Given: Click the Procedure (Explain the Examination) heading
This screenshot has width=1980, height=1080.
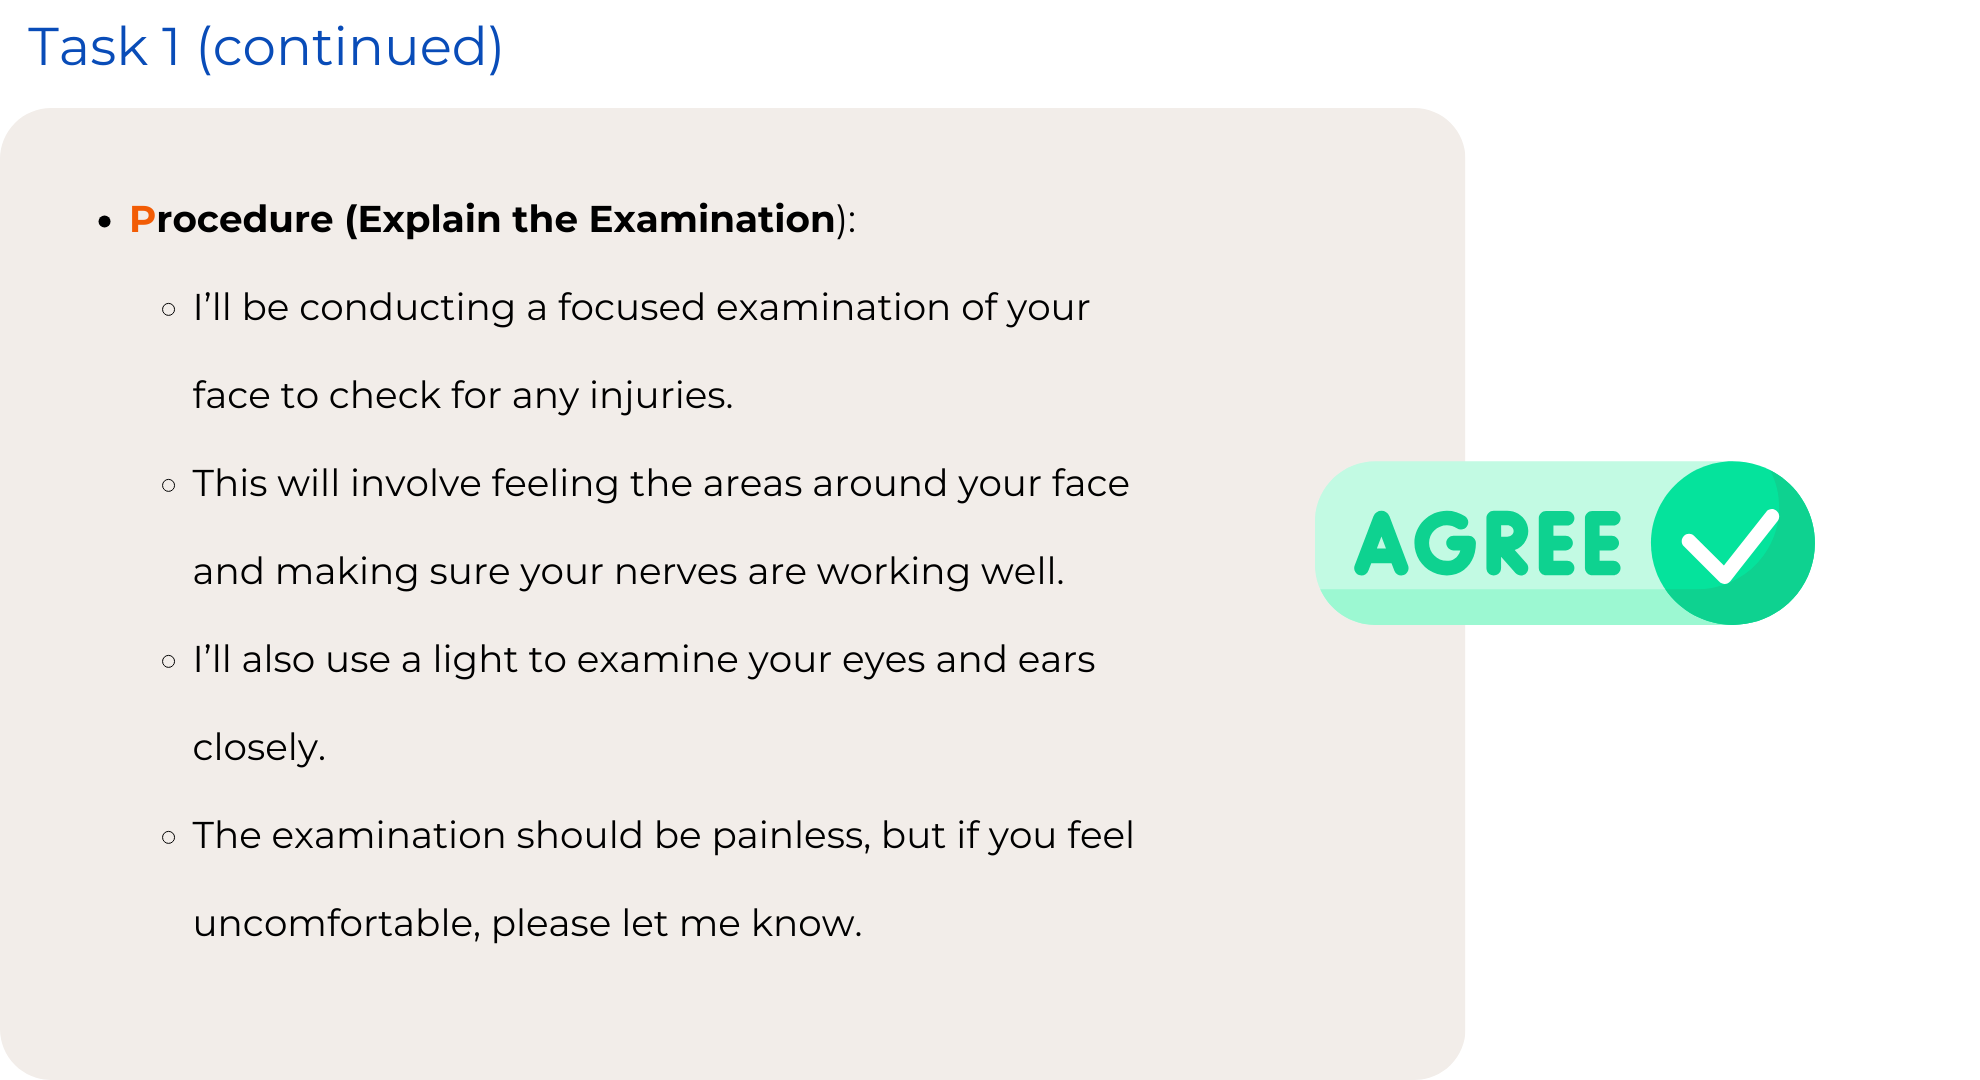Looking at the screenshot, I should tap(493, 219).
